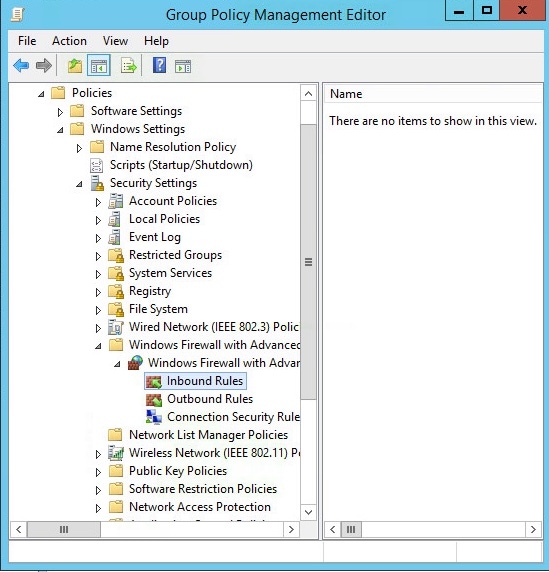Click the Export List toolbar icon
This screenshot has height=572, width=549.
click(128, 66)
